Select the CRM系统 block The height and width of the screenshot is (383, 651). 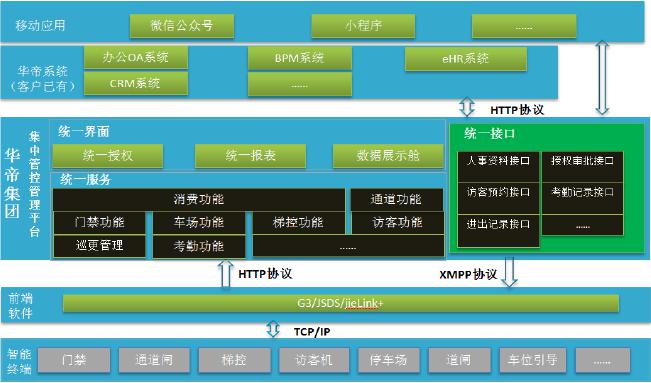pyautogui.click(x=136, y=83)
